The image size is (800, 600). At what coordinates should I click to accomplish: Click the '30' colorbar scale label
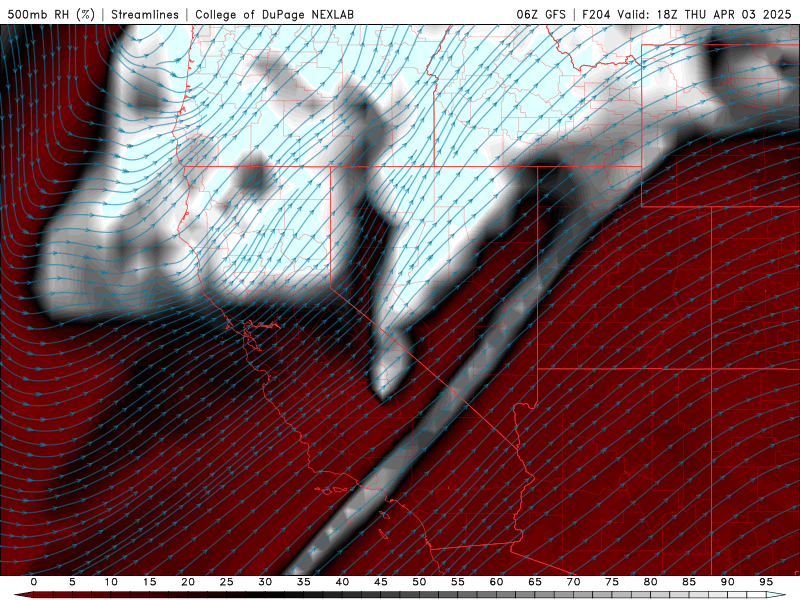265,582
